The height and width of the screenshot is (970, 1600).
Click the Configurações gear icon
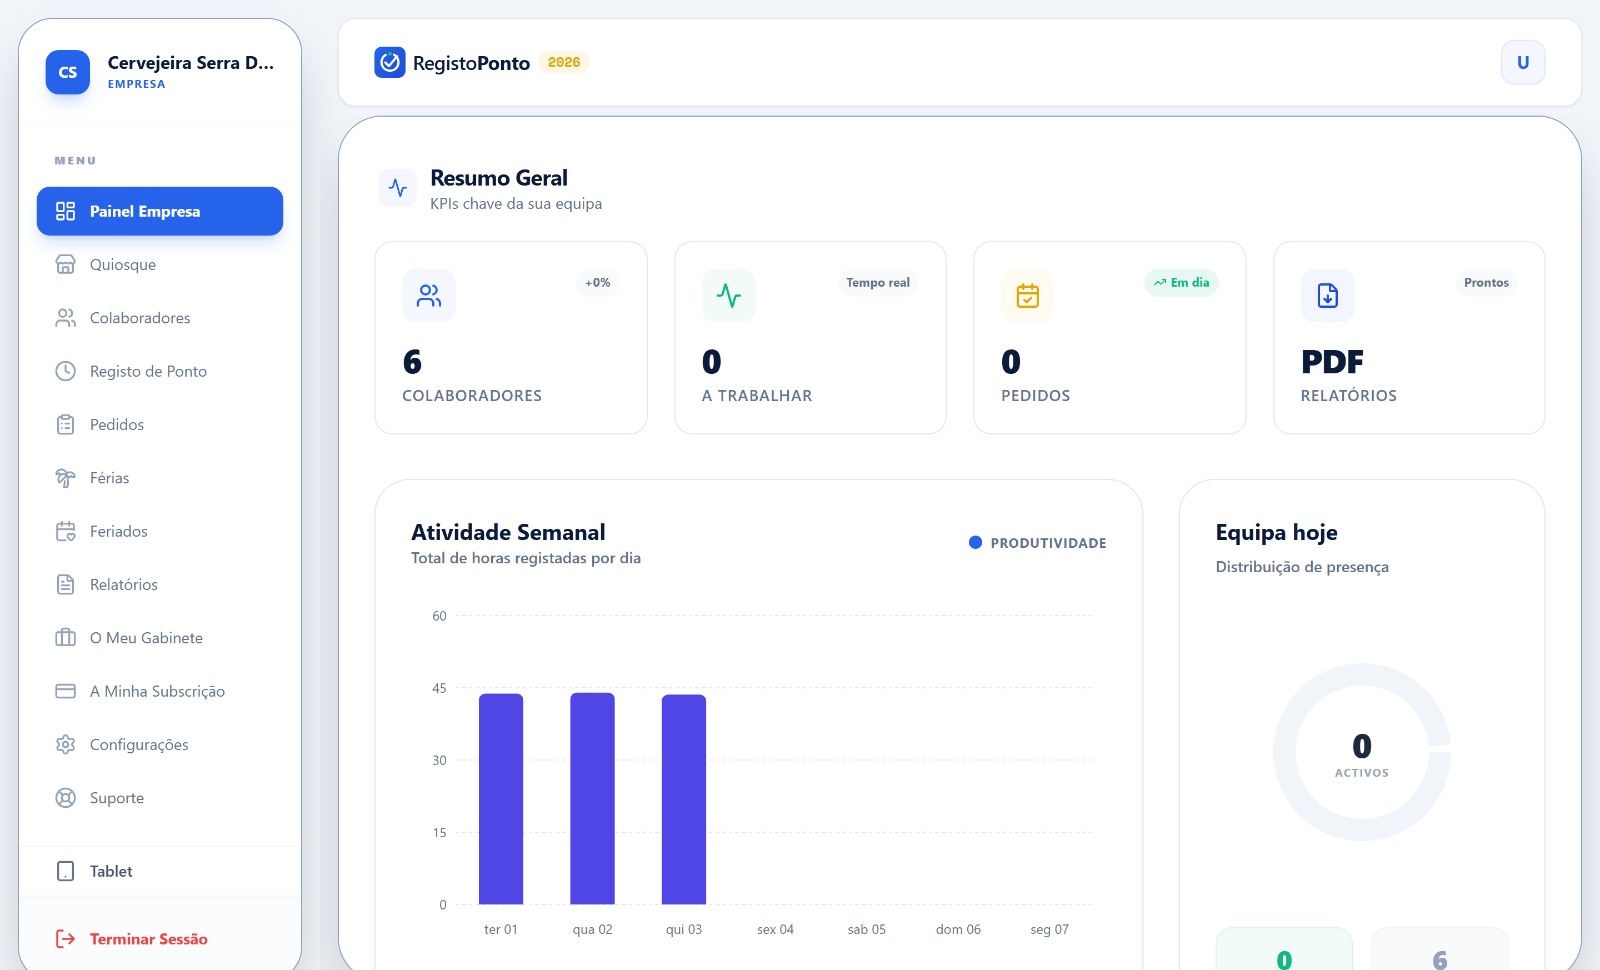(x=65, y=744)
